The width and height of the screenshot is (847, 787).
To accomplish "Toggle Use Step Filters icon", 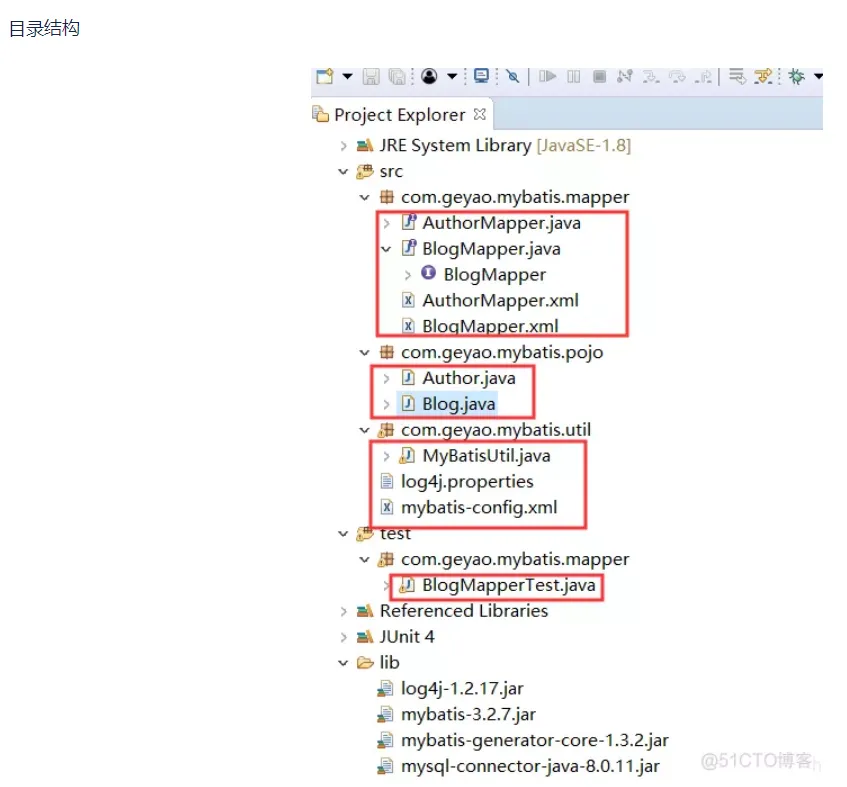I will tap(763, 77).
